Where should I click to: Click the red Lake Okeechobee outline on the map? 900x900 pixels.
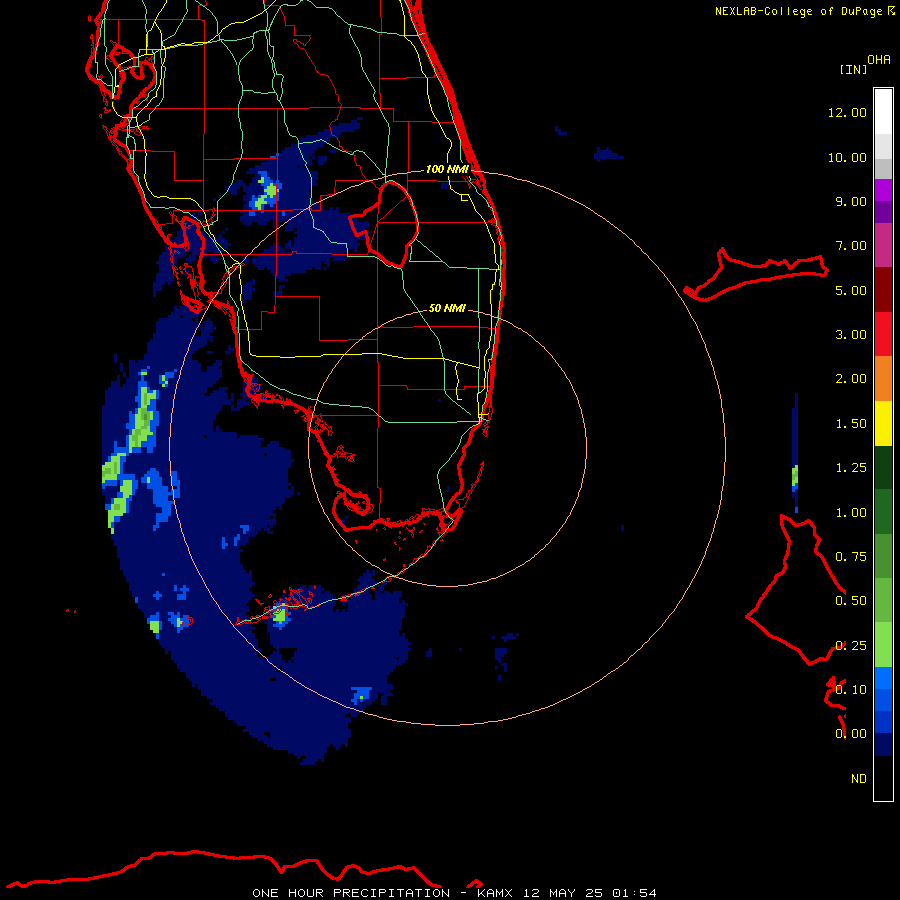point(384,224)
